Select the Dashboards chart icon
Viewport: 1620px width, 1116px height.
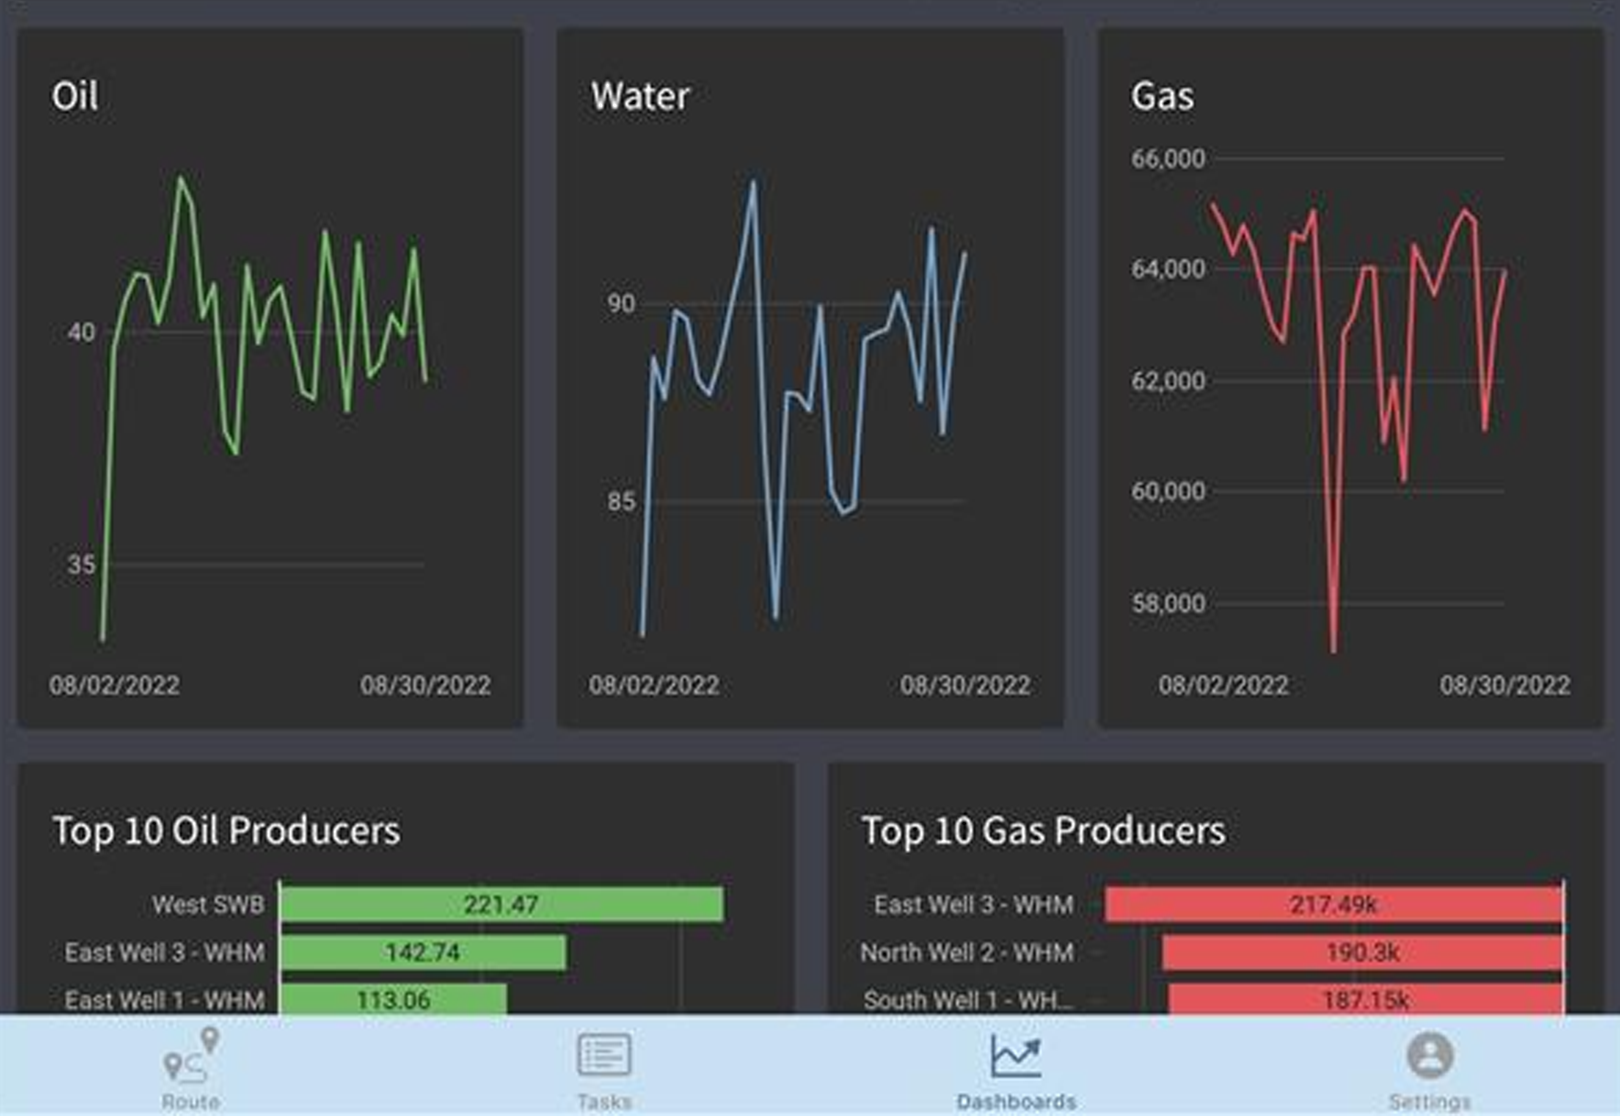click(1015, 1056)
